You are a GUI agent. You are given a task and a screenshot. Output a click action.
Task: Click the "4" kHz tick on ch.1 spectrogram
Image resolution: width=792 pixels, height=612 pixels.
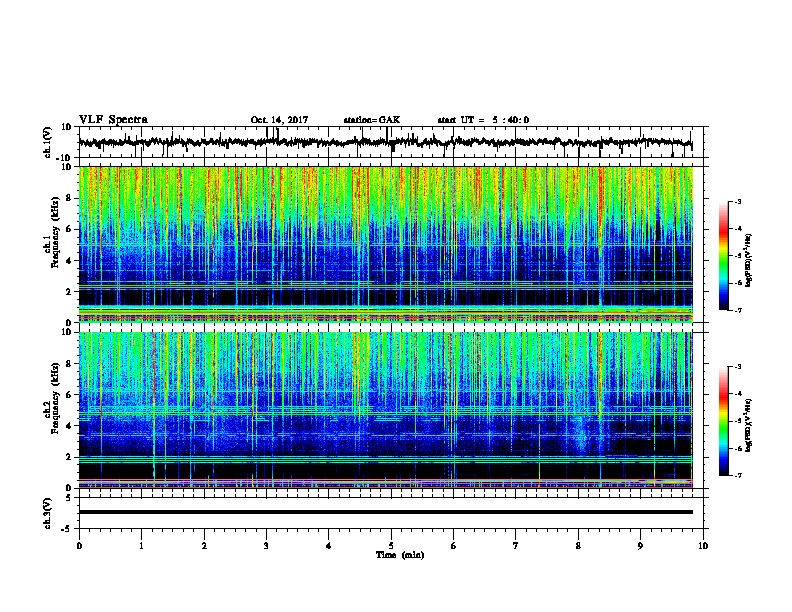pyautogui.click(x=69, y=261)
